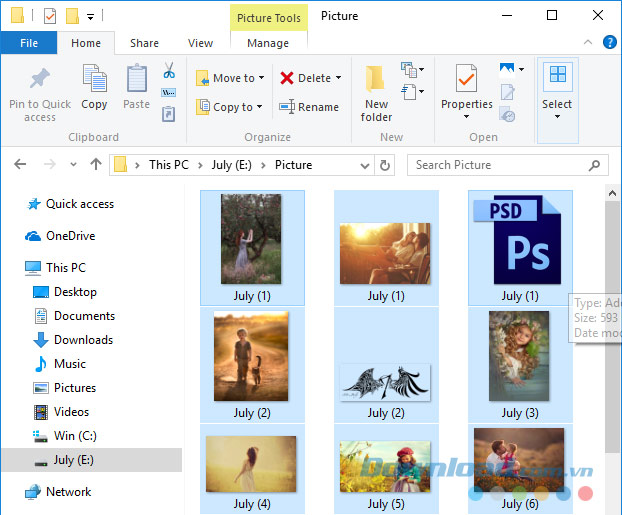Click the Edit document icon
Viewport: 622px width, 515px height.
coord(507,92)
